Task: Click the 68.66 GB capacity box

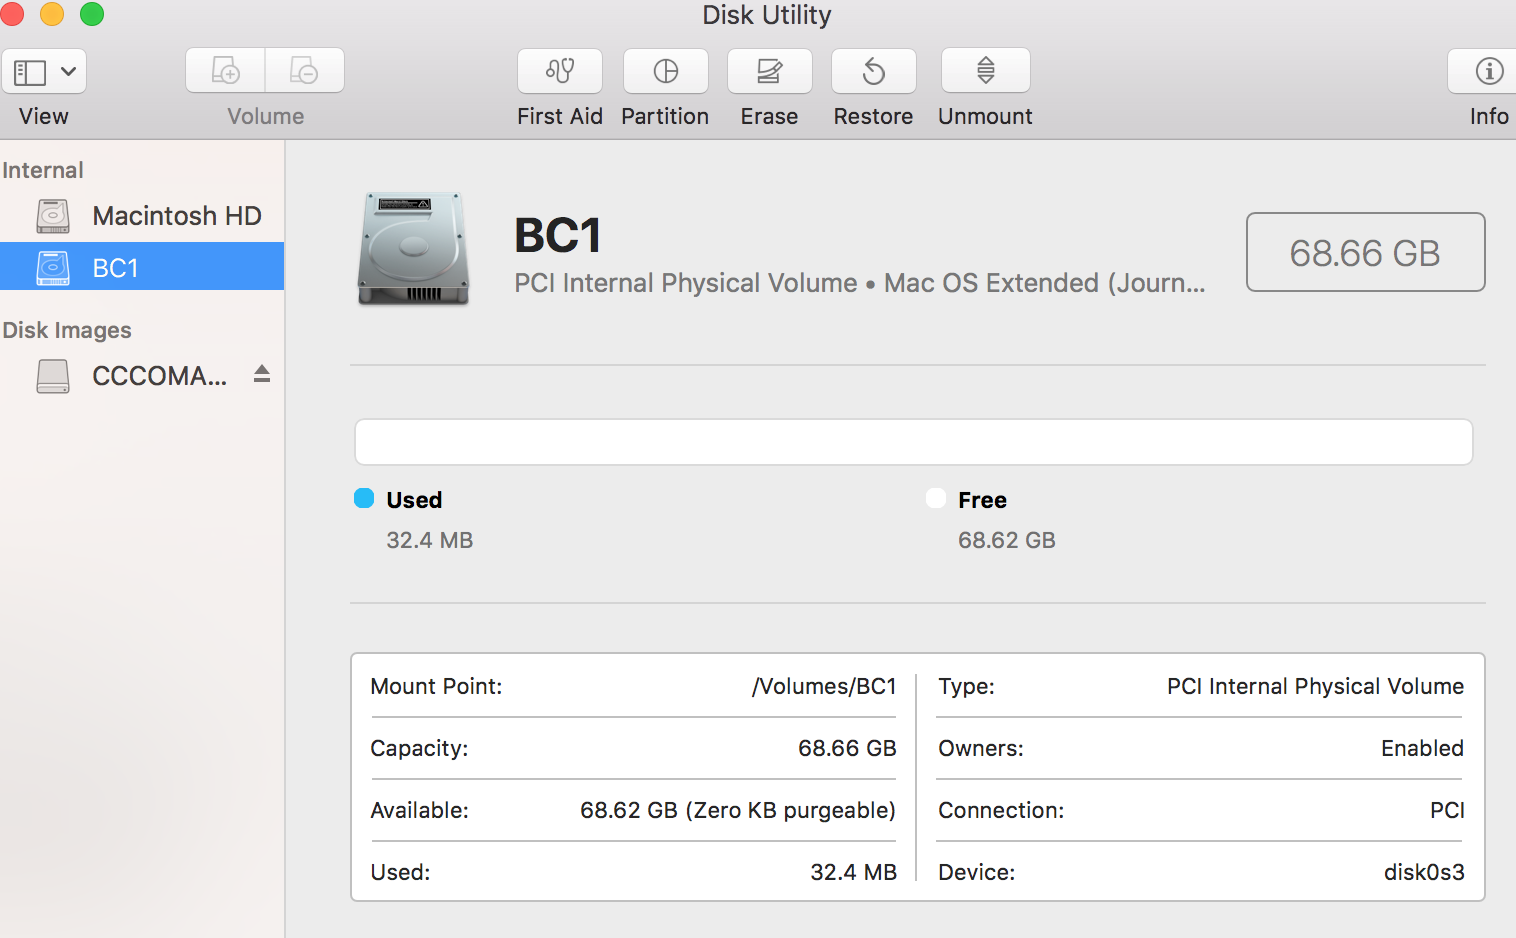Action: pos(1364,253)
